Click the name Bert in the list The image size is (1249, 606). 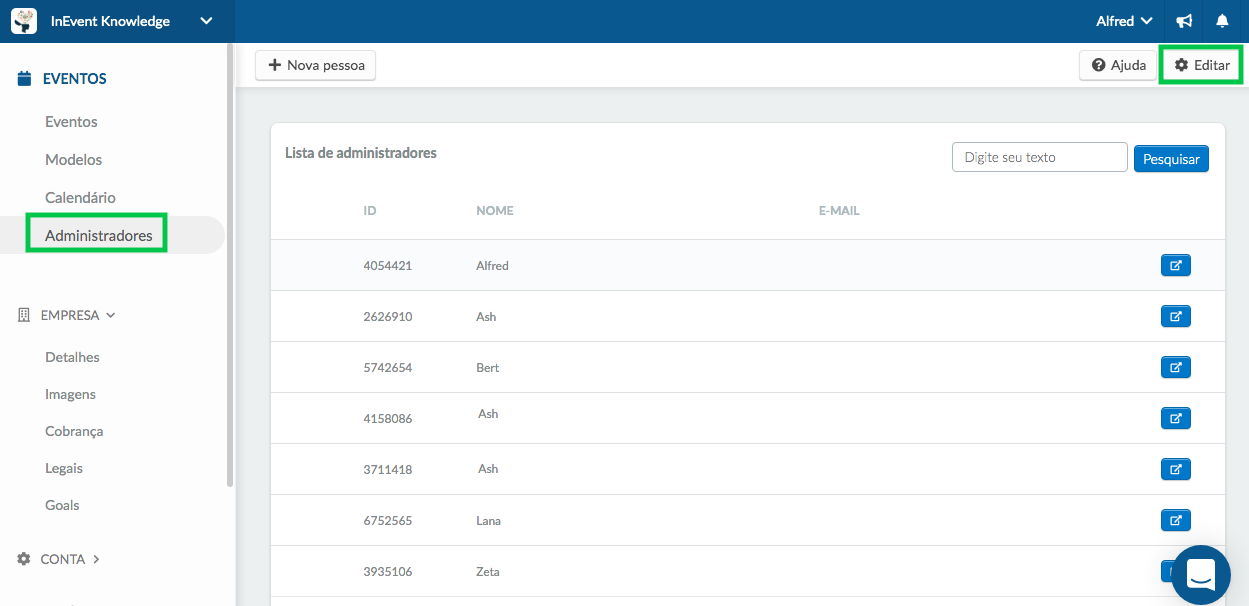coord(488,368)
